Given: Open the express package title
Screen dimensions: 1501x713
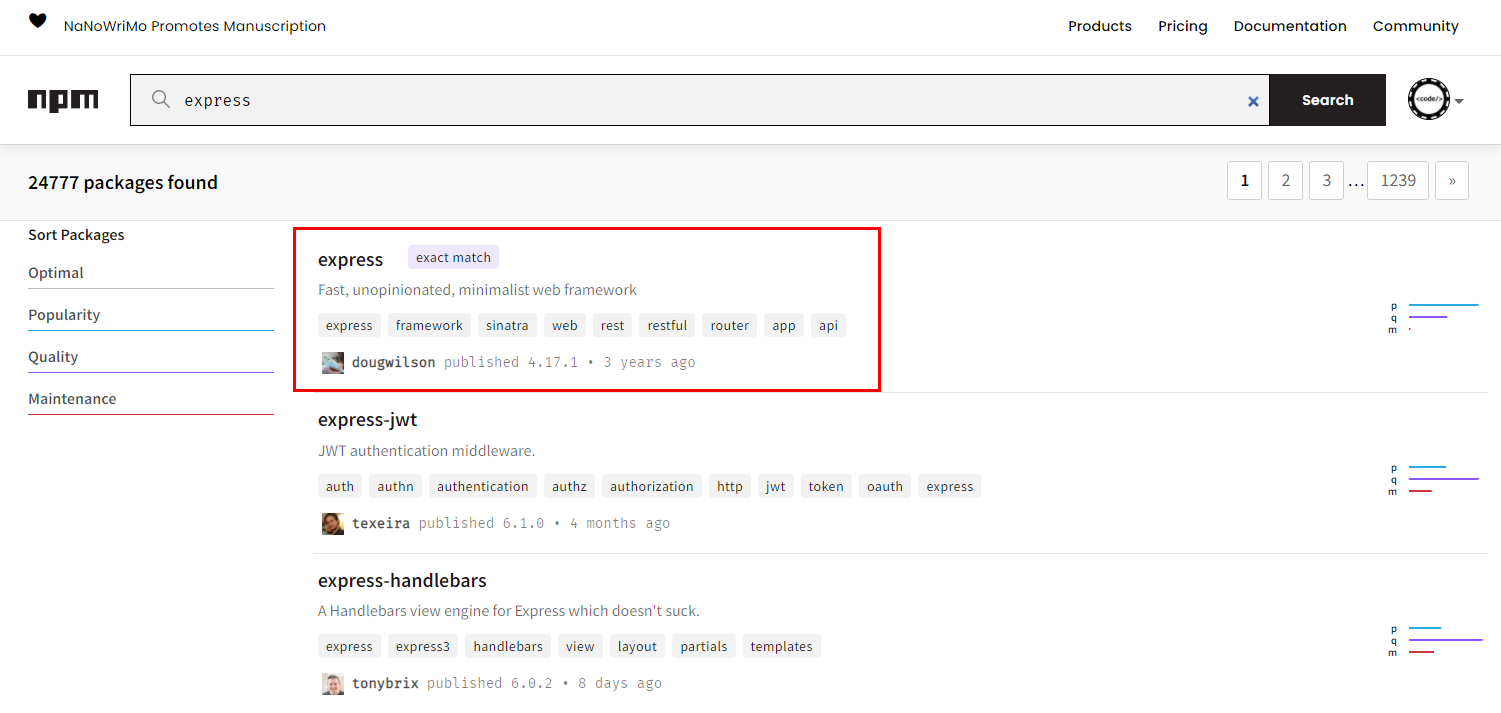Looking at the screenshot, I should click(x=350, y=260).
